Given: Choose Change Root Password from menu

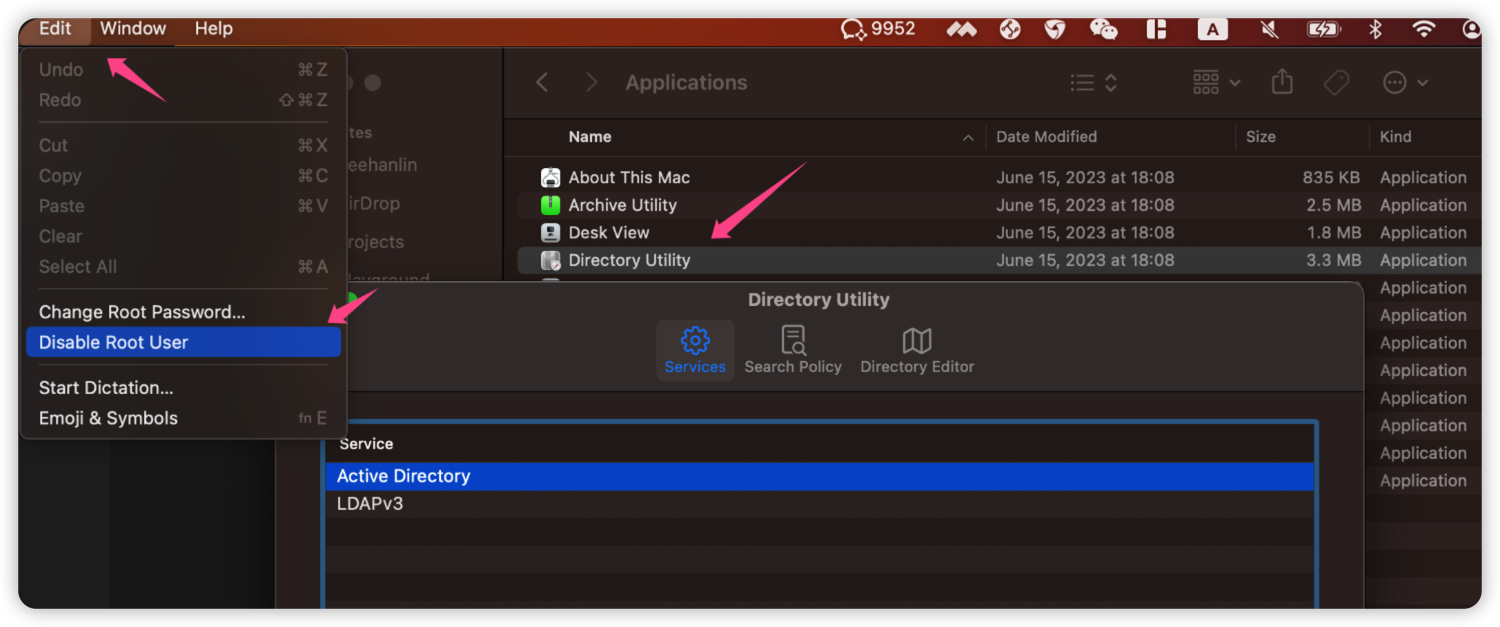Looking at the screenshot, I should point(142,312).
